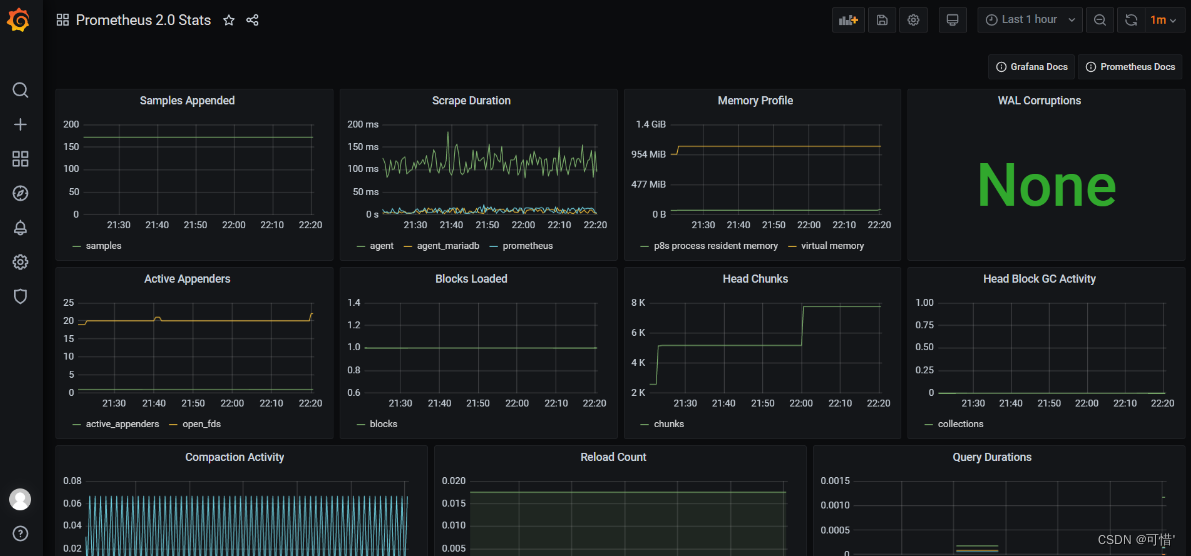The width and height of the screenshot is (1191, 556).
Task: Toggle p8s process resident memory legend
Action: click(716, 246)
